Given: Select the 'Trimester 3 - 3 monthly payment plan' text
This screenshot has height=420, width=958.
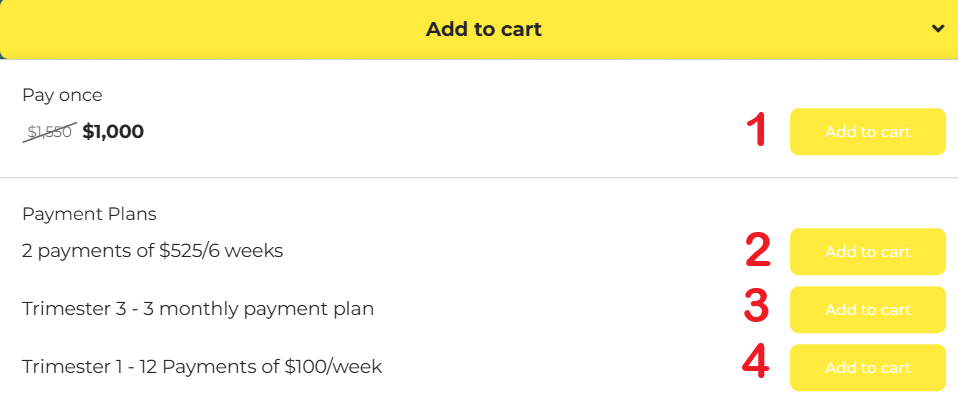Looking at the screenshot, I should point(198,309).
